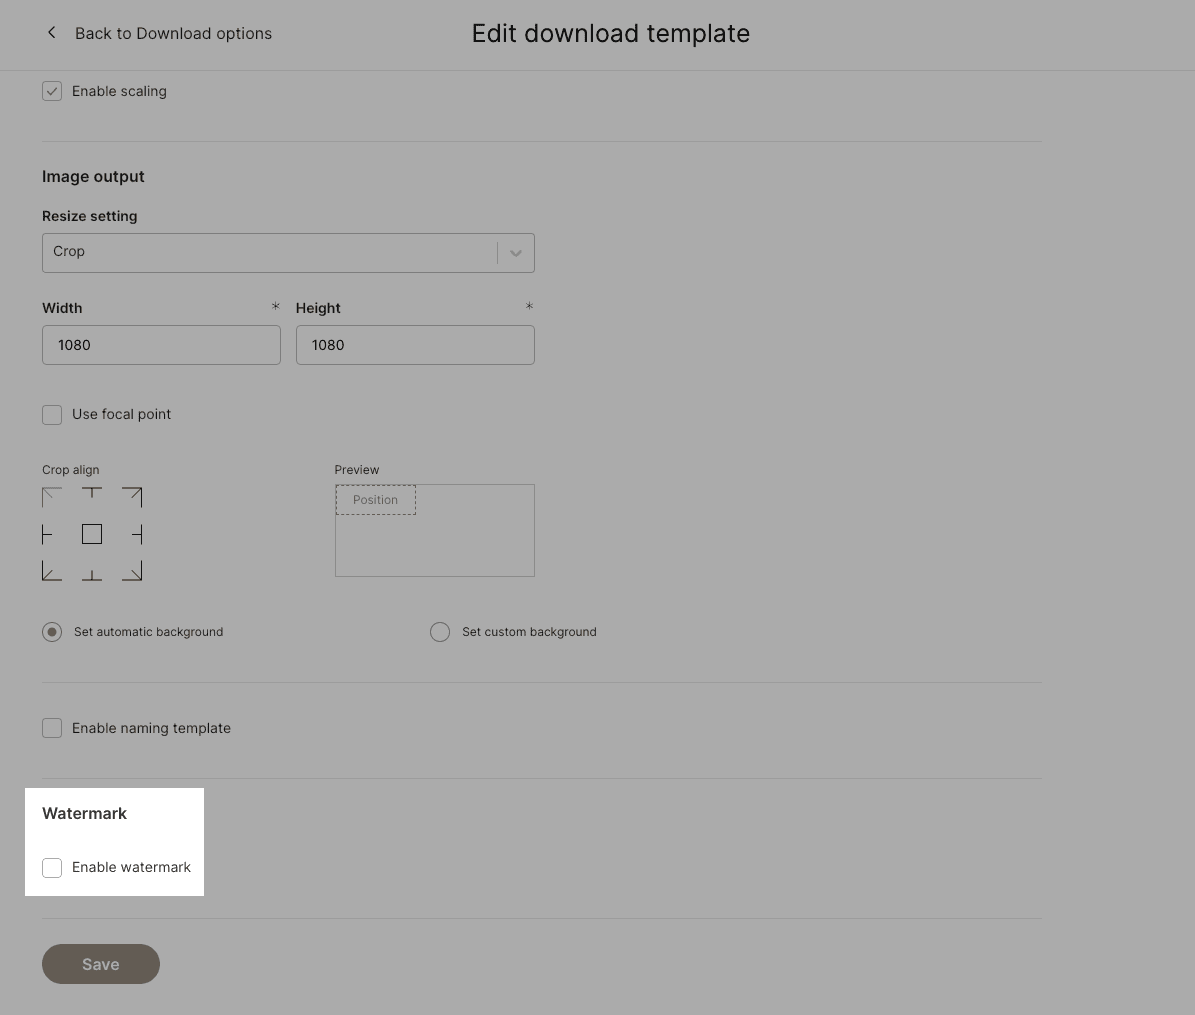Select bottom-right crop align icon
The height and width of the screenshot is (1015, 1195).
click(132, 571)
